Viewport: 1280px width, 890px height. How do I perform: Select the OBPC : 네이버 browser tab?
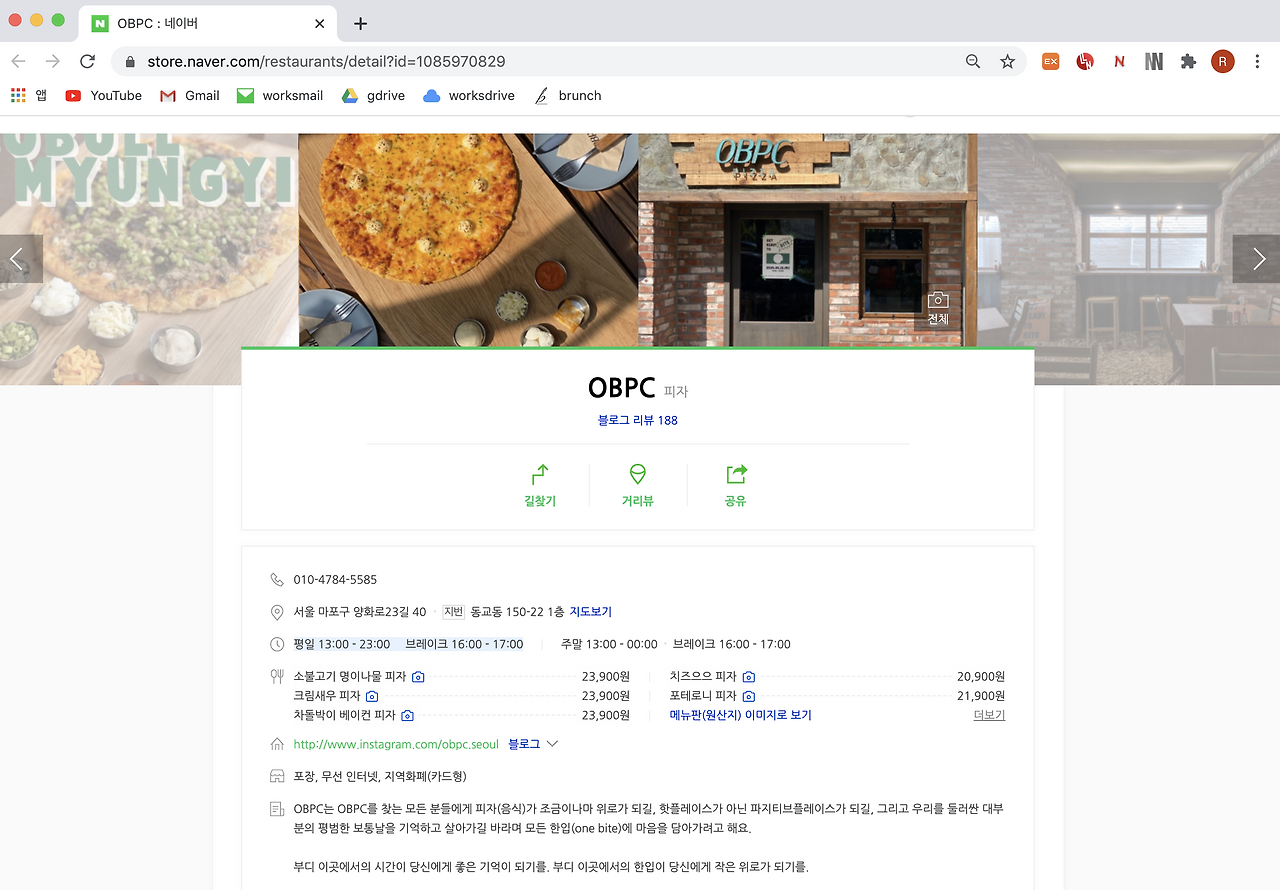[209, 23]
